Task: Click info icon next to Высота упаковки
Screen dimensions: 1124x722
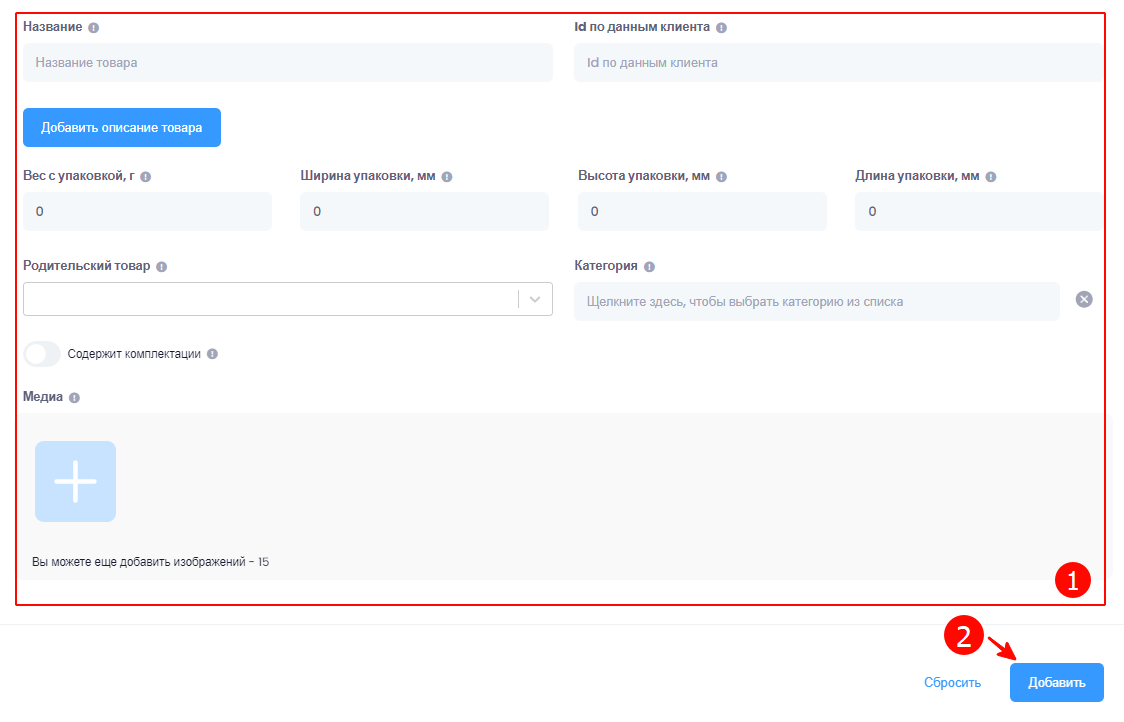Action: 721,176
